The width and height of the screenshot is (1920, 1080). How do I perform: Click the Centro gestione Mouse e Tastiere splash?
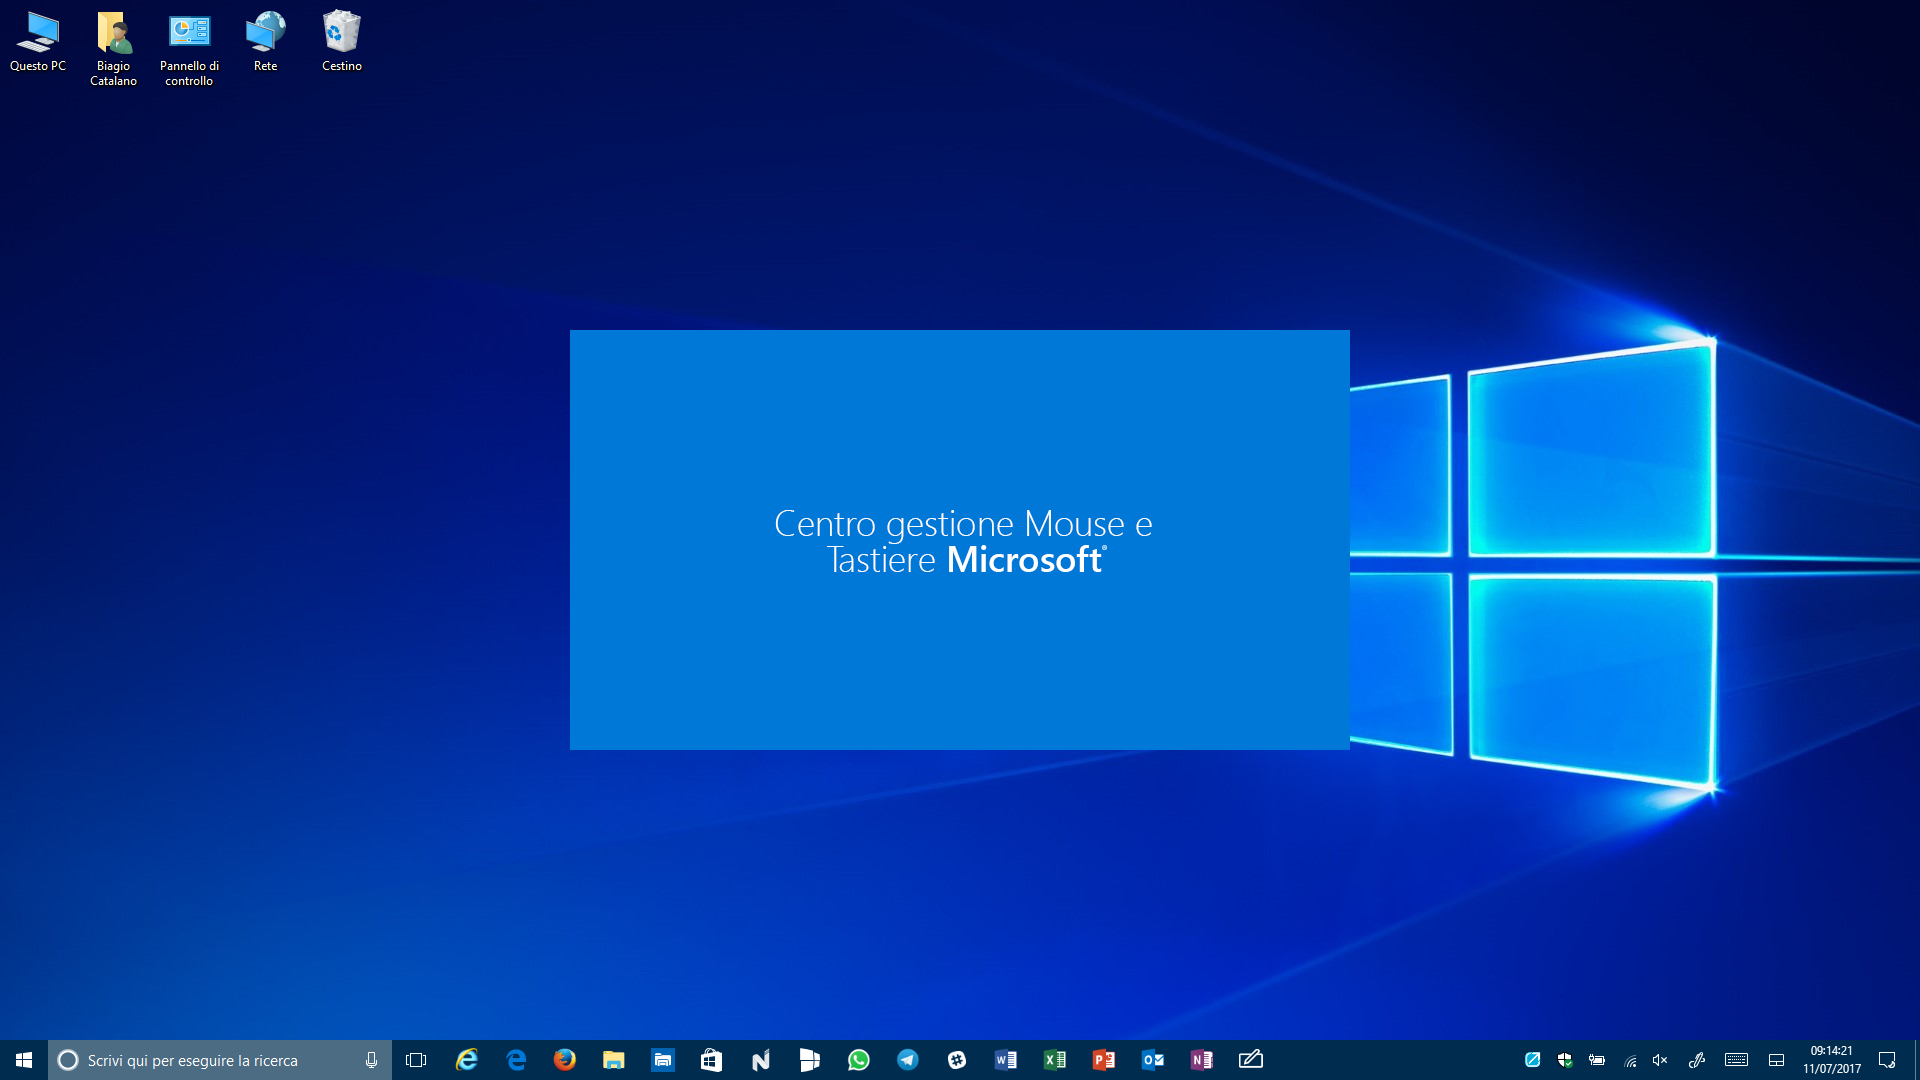pos(960,540)
